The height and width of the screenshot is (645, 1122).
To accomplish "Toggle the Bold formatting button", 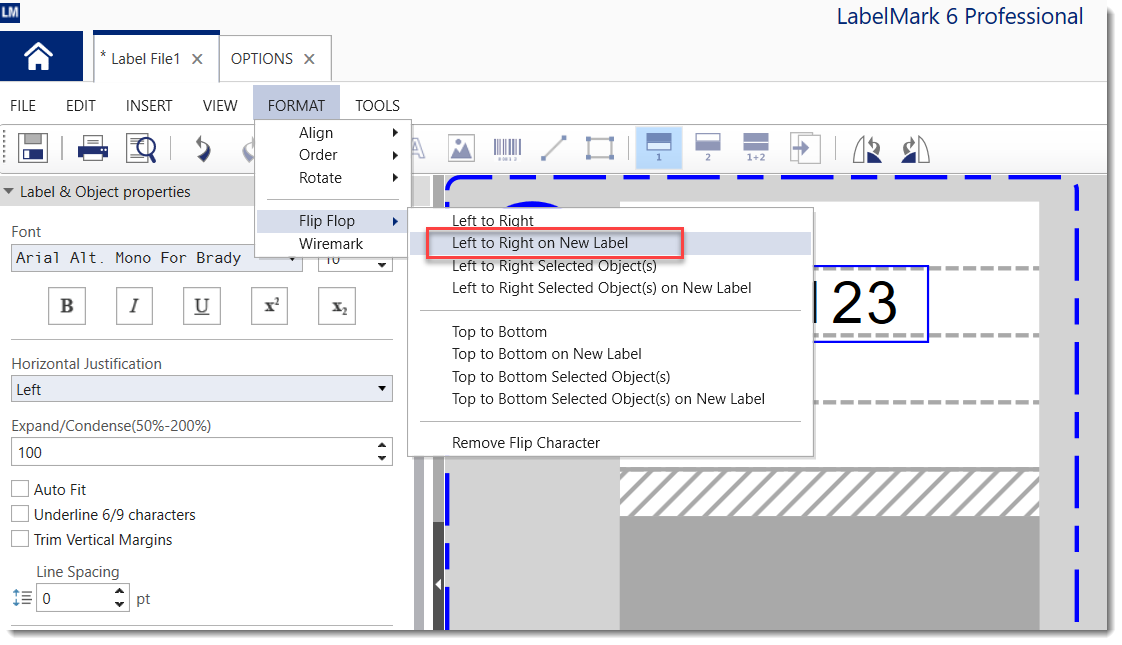I will (67, 307).
